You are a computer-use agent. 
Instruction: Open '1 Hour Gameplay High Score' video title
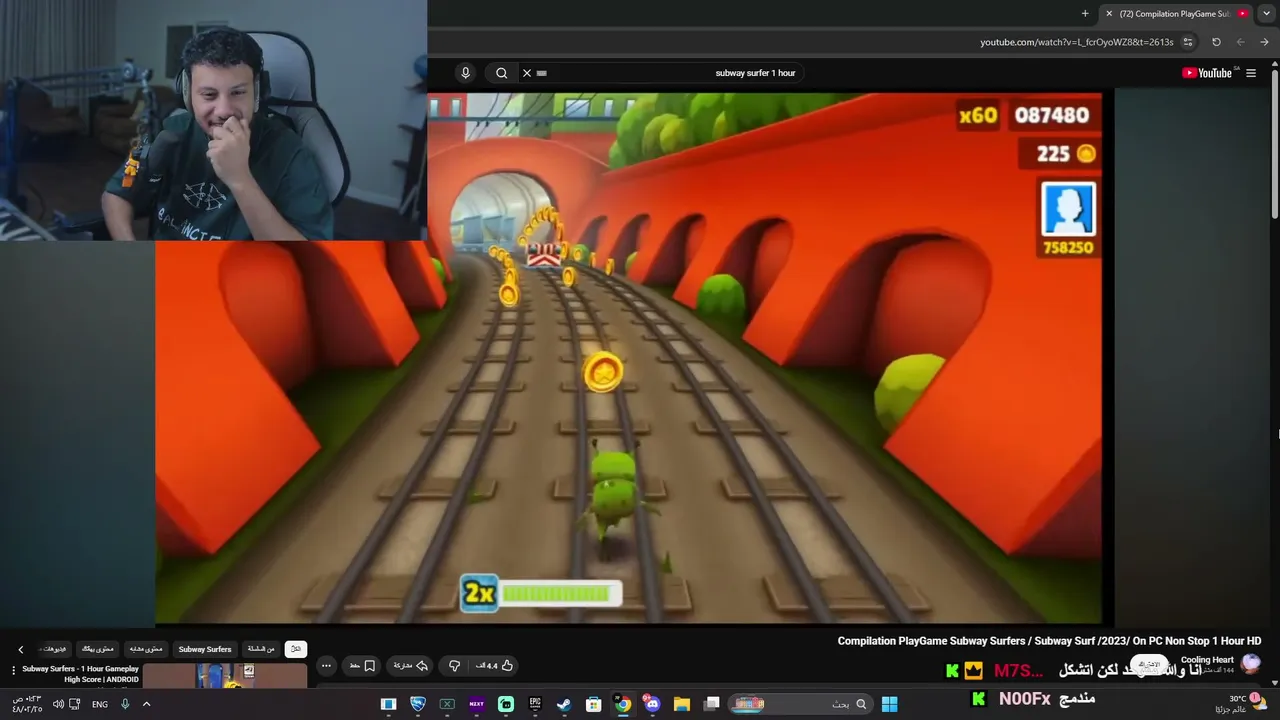81,674
